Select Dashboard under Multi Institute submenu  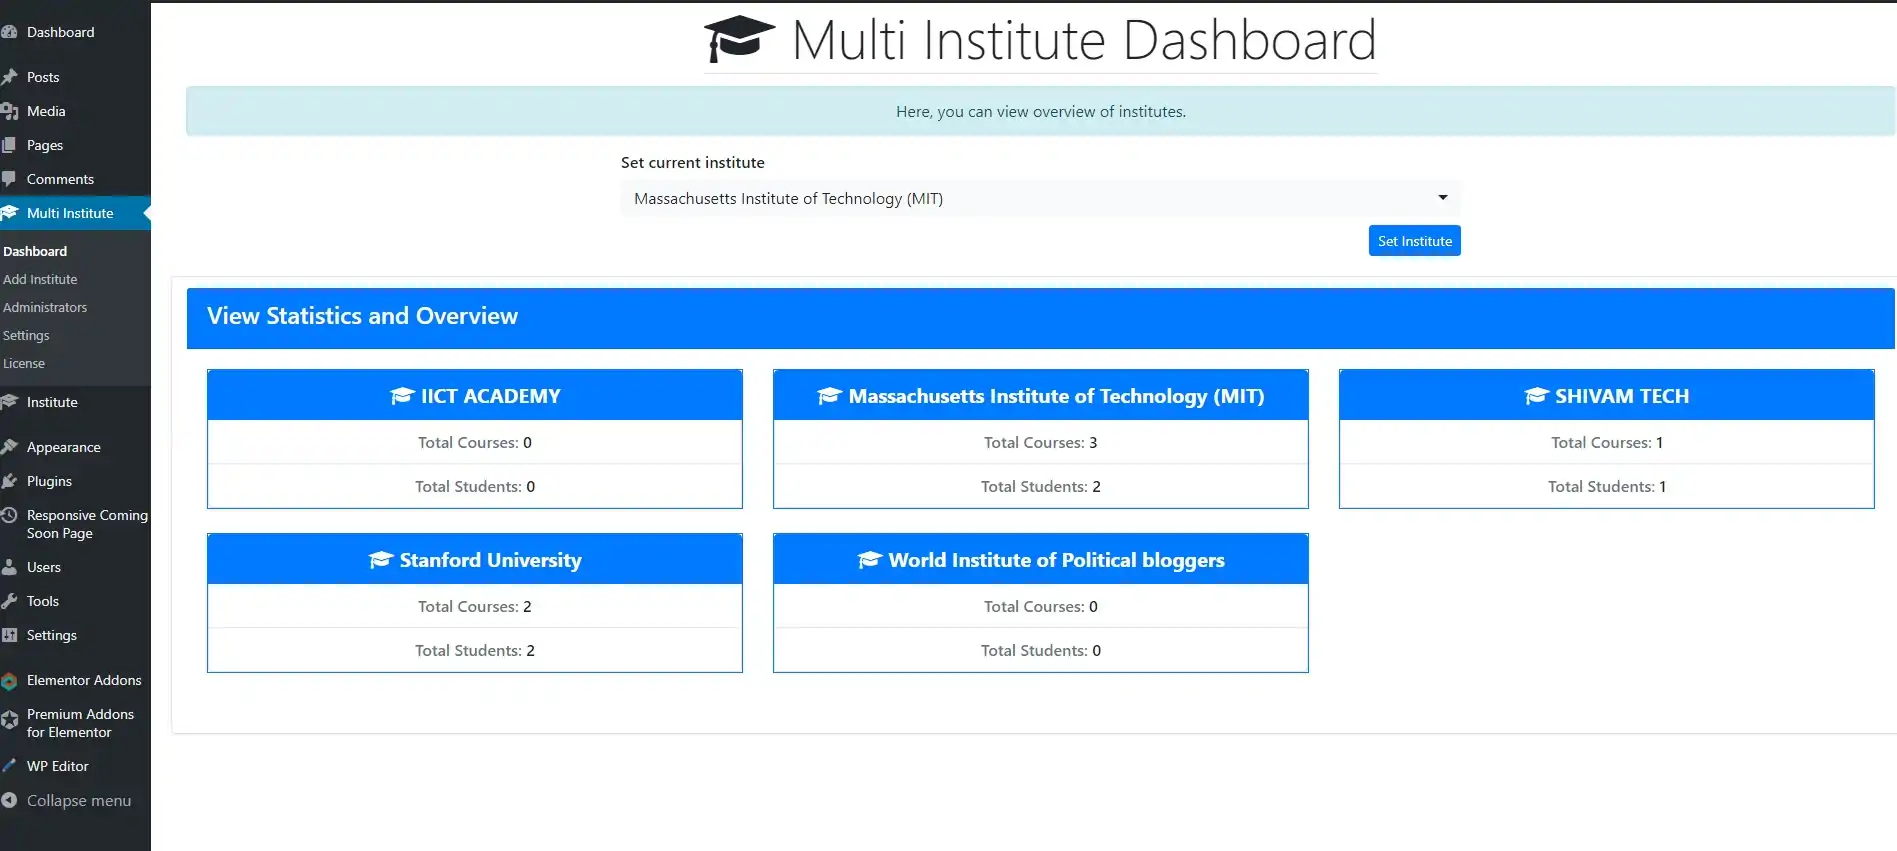click(35, 251)
